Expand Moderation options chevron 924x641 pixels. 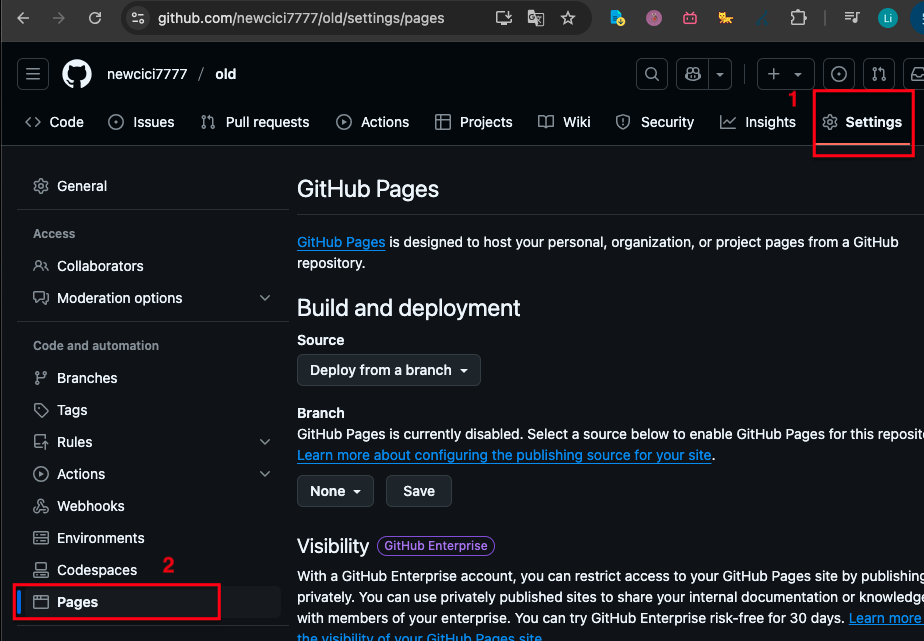tap(265, 298)
